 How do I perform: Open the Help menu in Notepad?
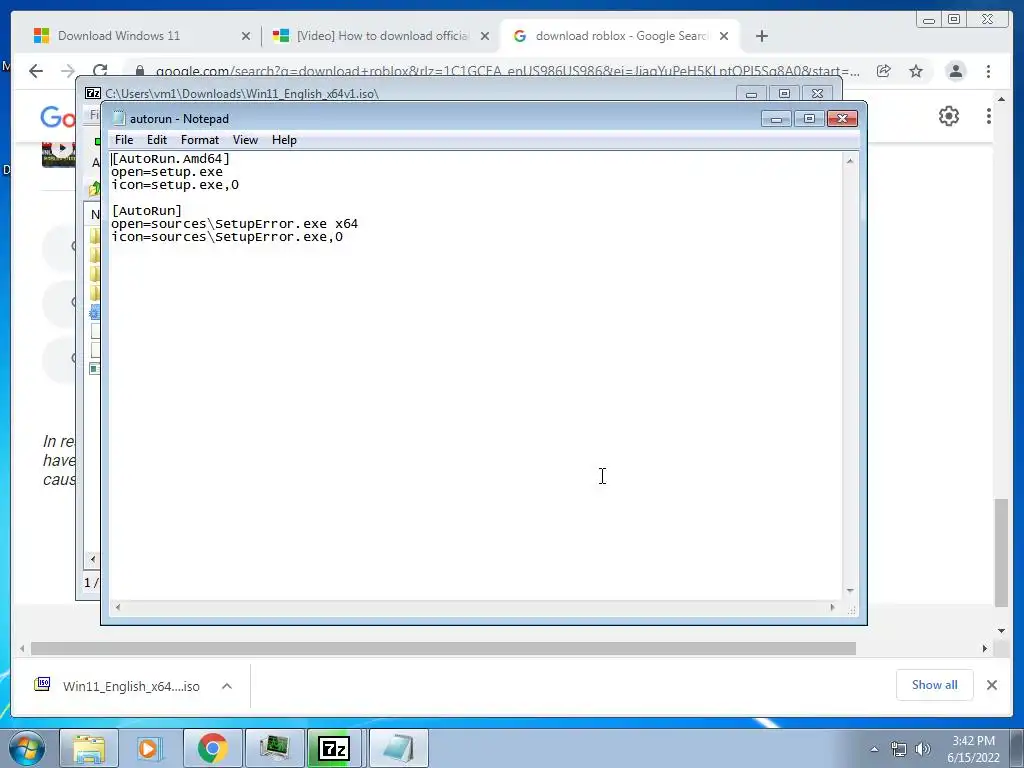click(x=284, y=140)
